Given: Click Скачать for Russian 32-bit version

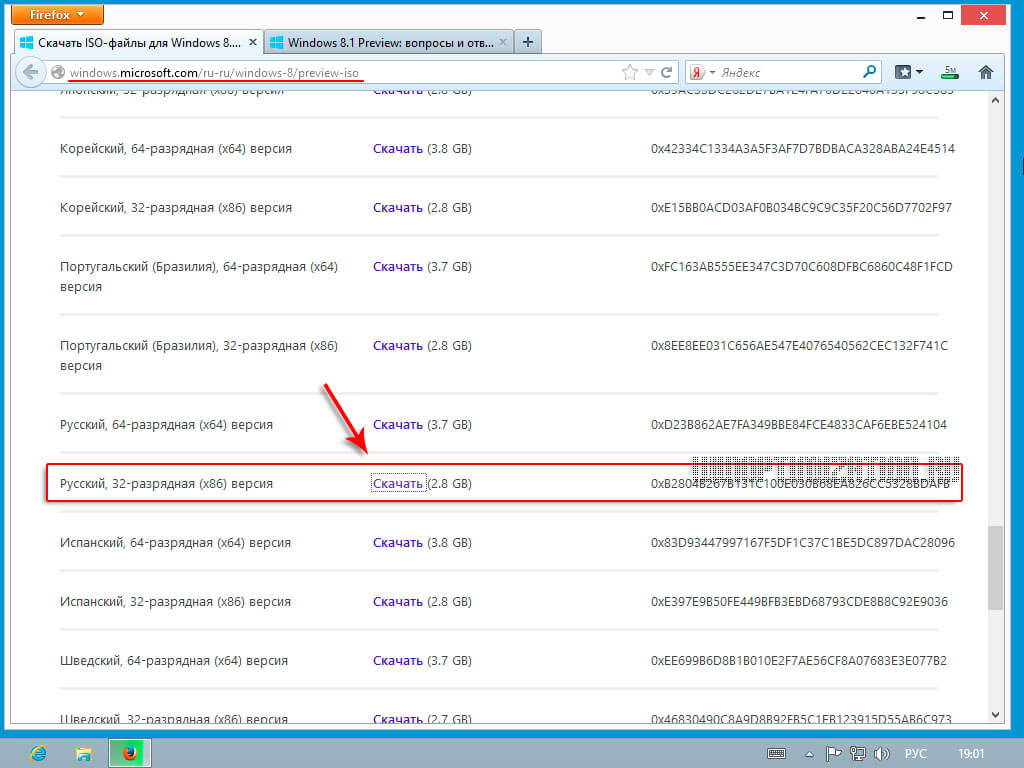Looking at the screenshot, I should tap(398, 483).
